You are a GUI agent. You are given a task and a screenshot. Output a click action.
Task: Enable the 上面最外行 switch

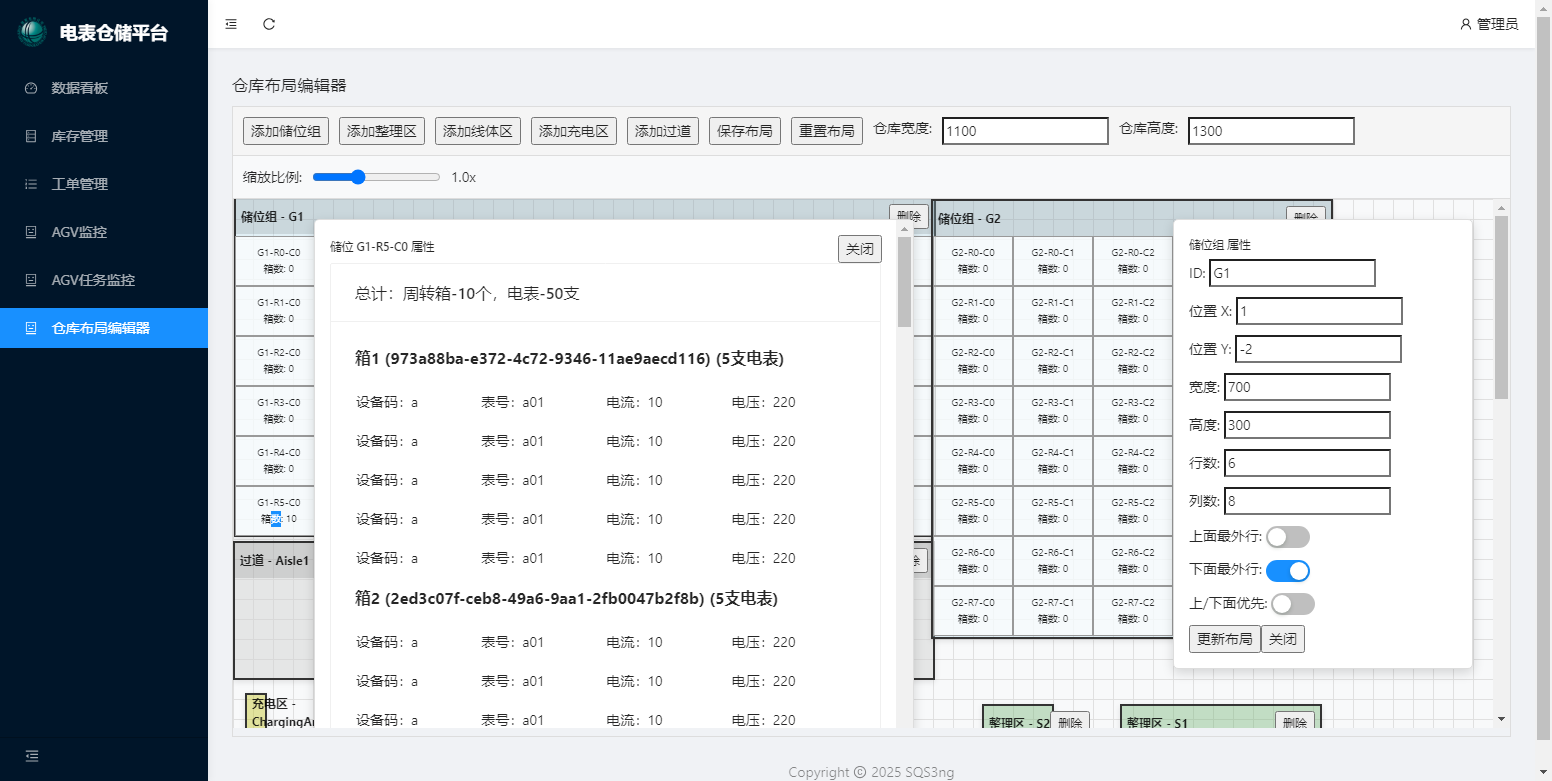[1287, 537]
